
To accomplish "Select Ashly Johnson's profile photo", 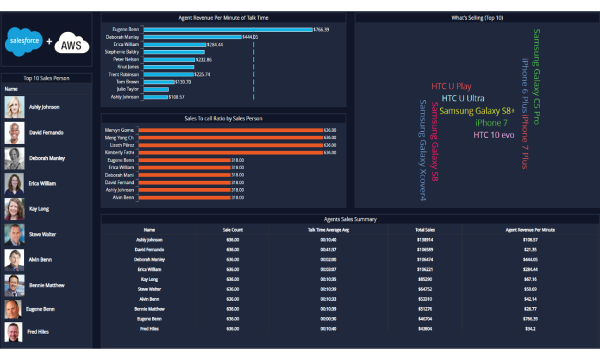I will 15,107.
